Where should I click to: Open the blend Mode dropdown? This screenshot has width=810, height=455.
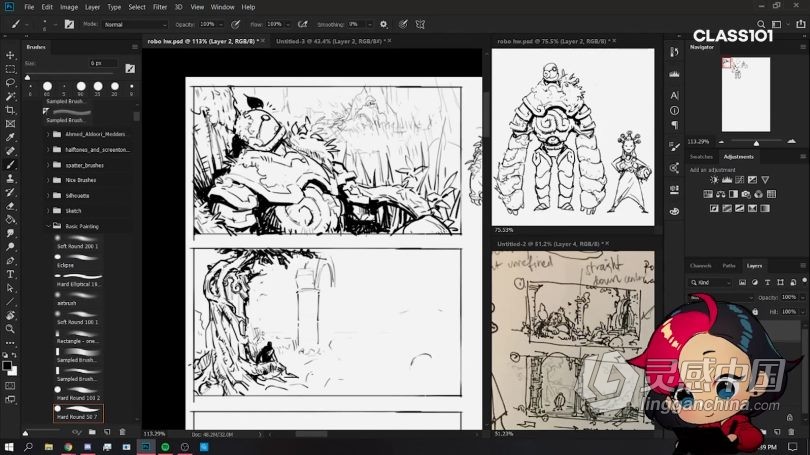pos(135,24)
